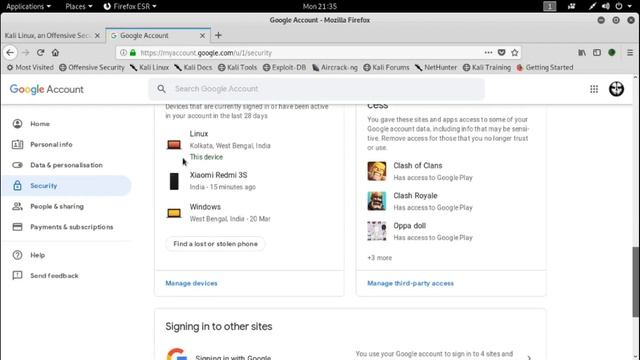Open Kali Forums bookmark

[x=386, y=67]
